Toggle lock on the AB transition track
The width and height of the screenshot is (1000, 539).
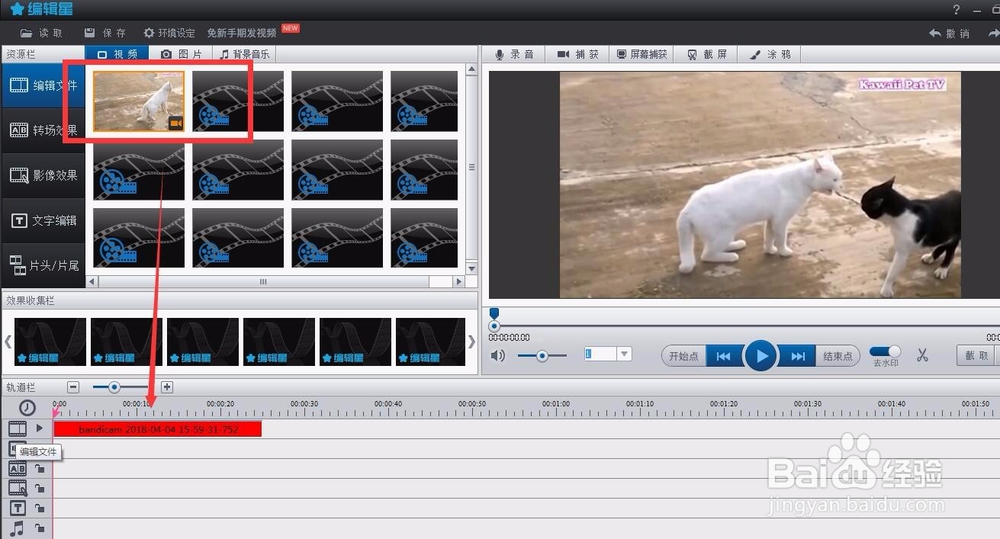40,469
